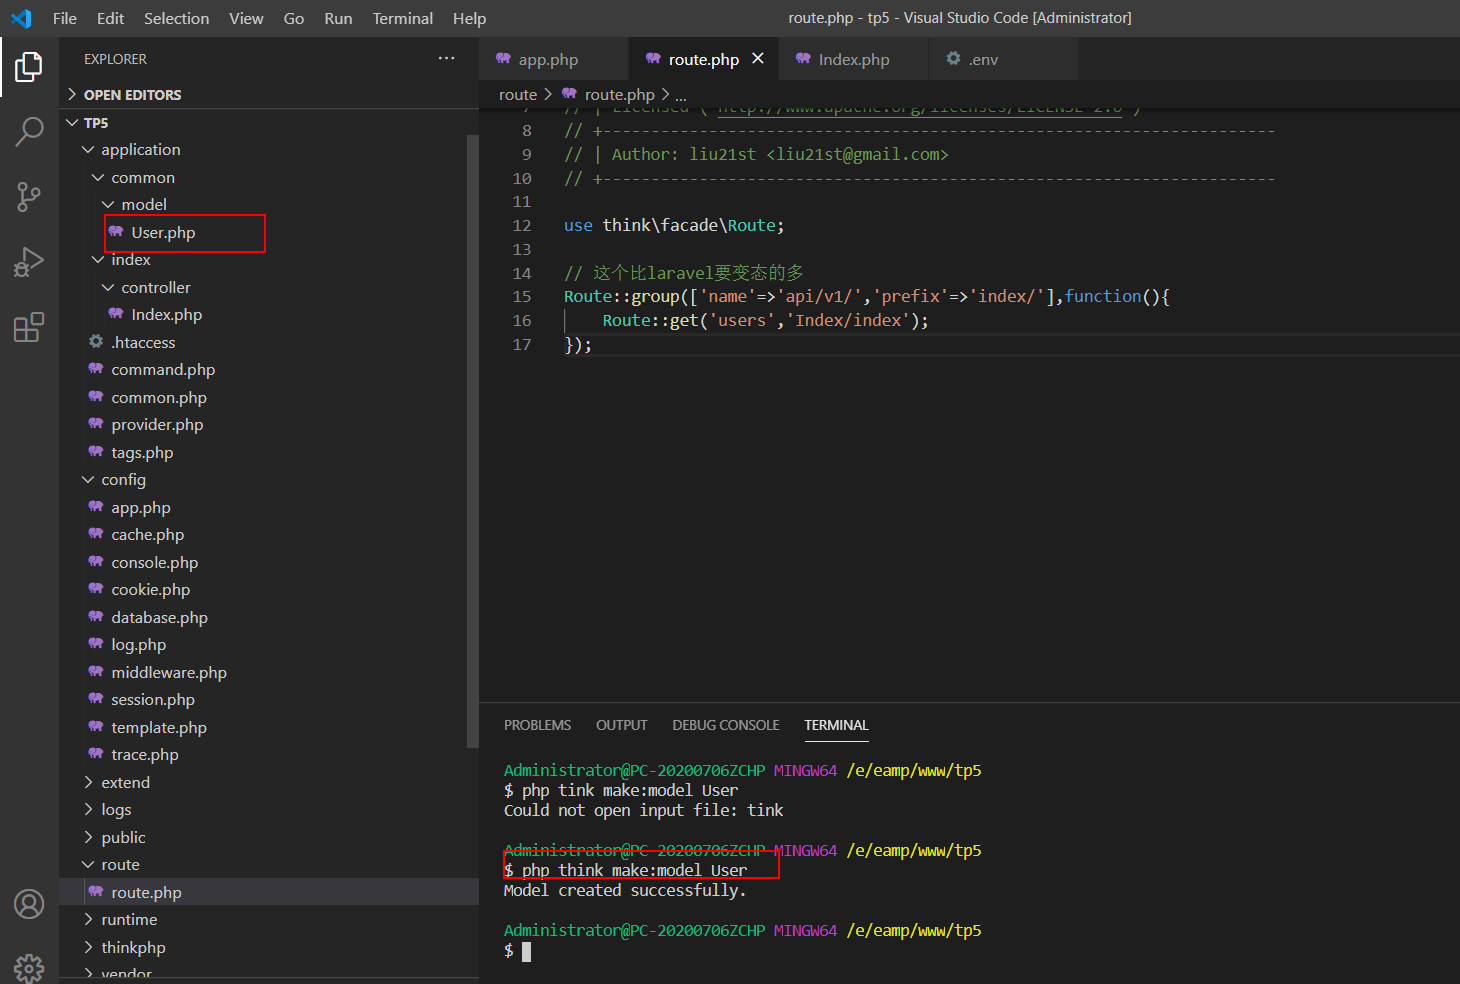Click the route breadcrumb segment

517,95
